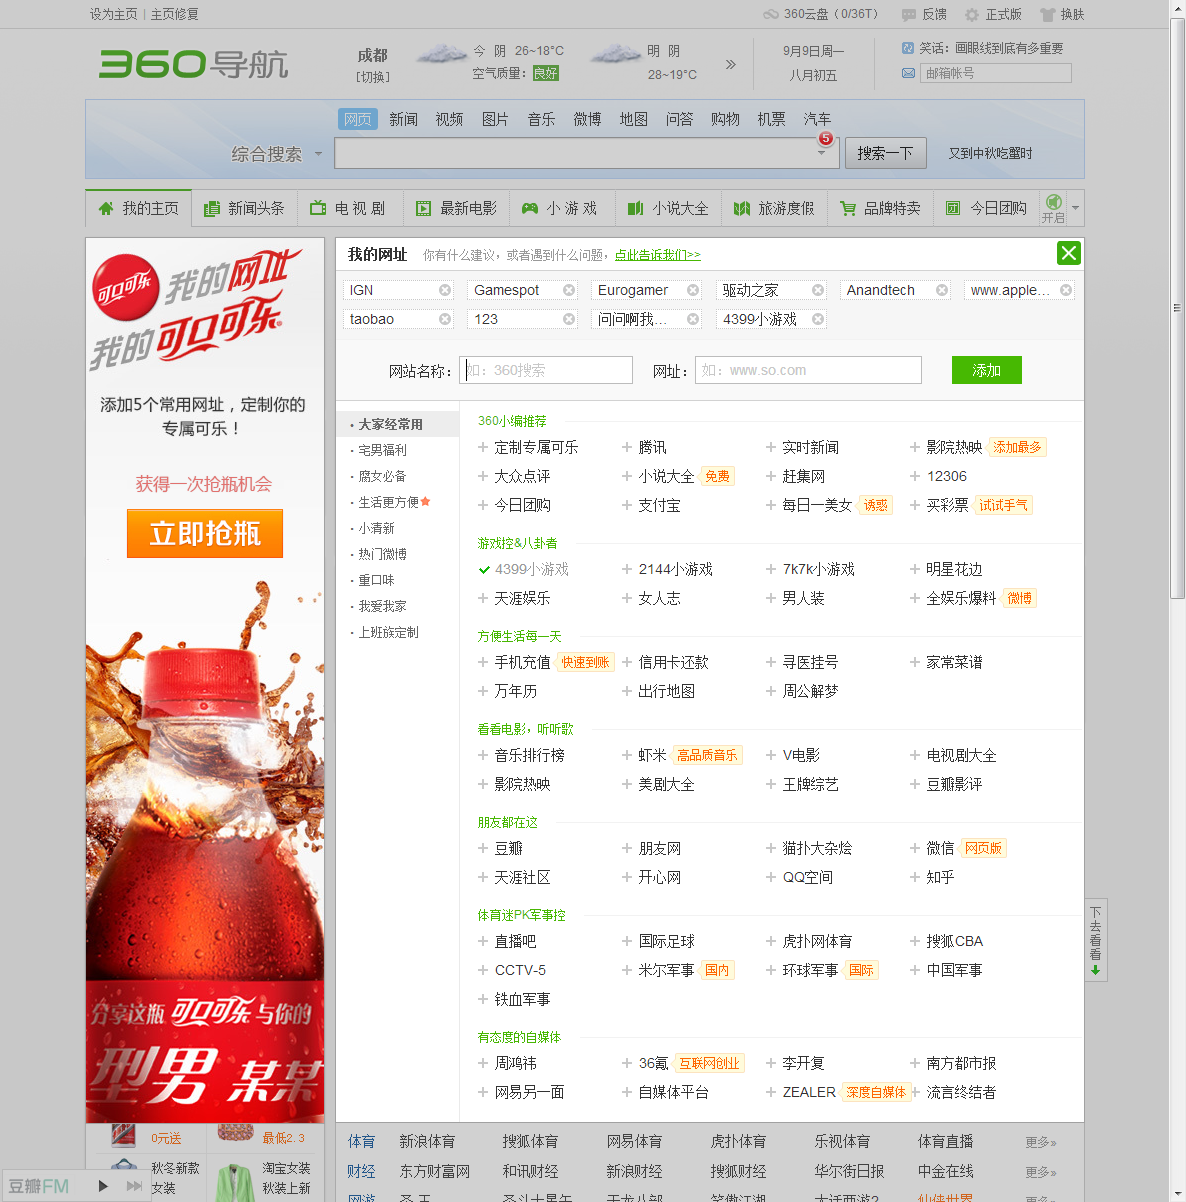Play the 豆瓣FM player

[x=103, y=1186]
